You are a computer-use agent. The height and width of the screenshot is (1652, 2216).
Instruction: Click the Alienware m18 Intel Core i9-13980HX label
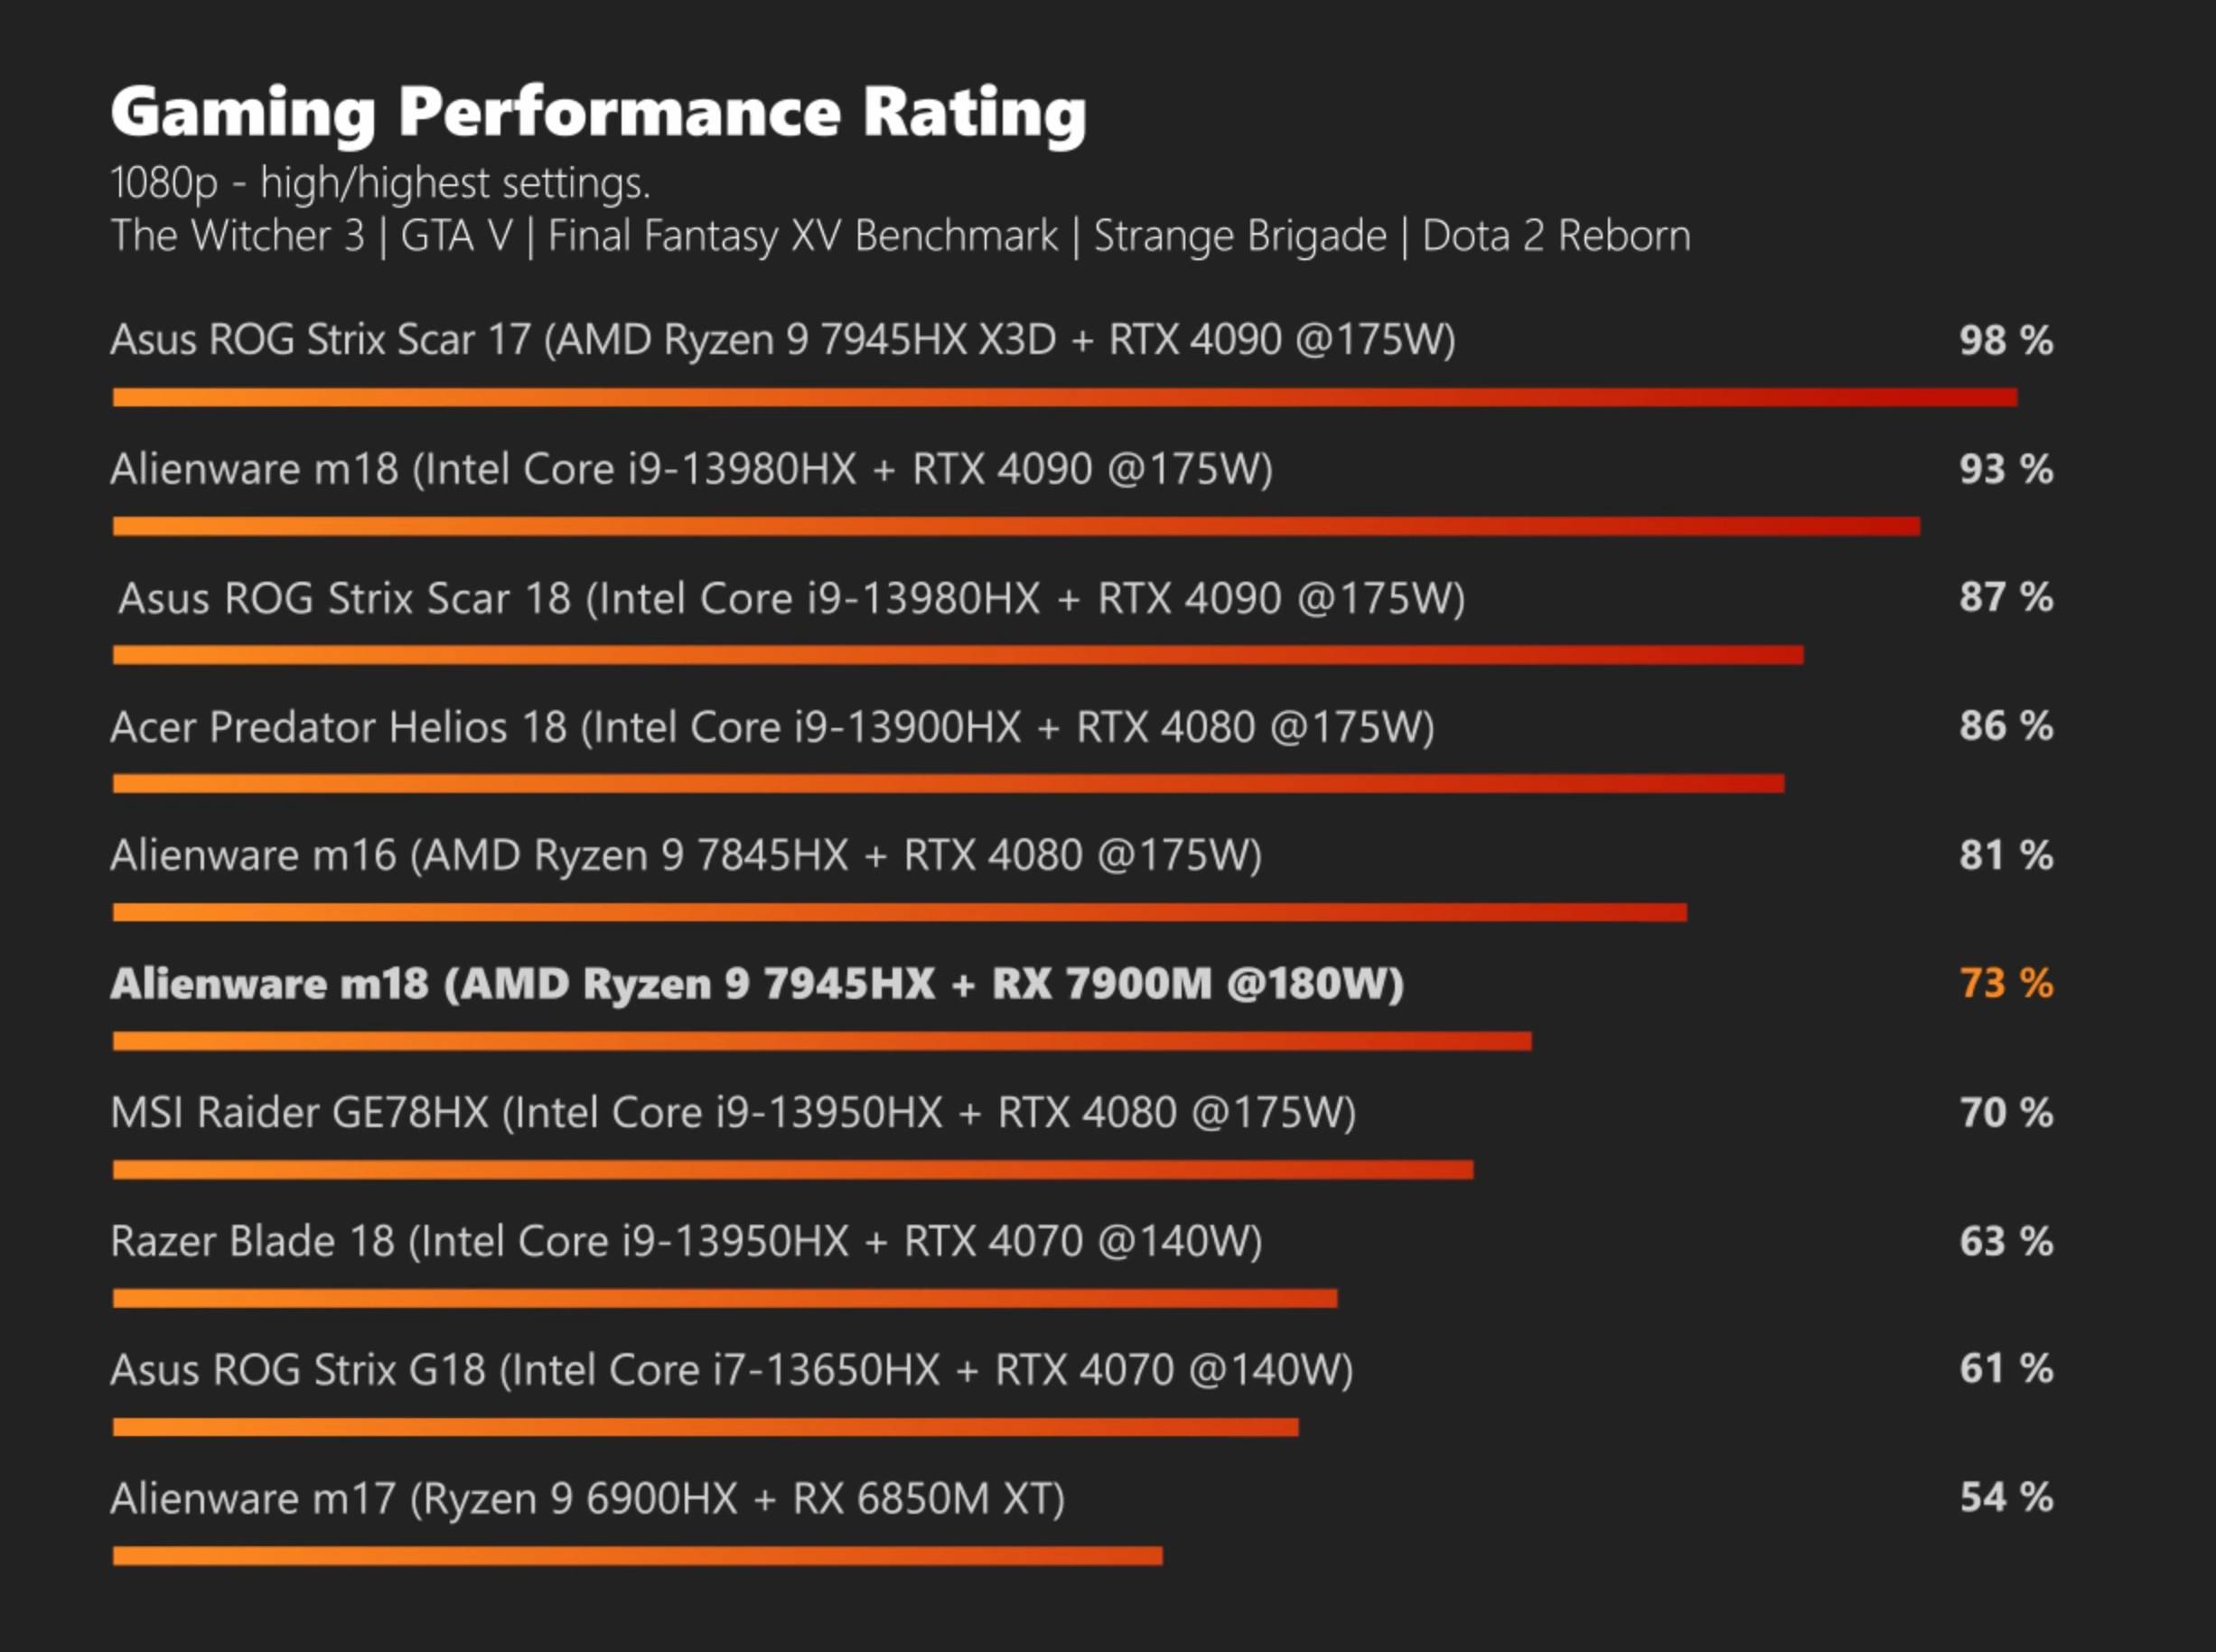[x=691, y=469]
